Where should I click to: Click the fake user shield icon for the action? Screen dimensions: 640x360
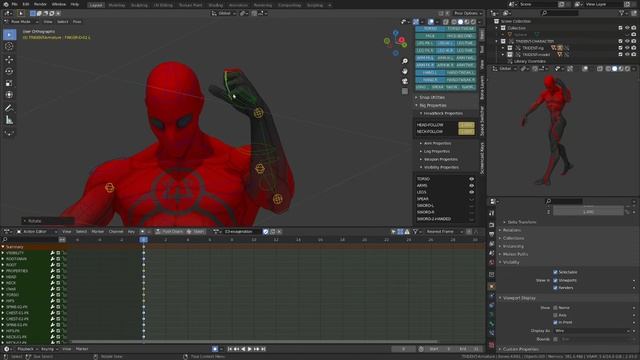265,231
